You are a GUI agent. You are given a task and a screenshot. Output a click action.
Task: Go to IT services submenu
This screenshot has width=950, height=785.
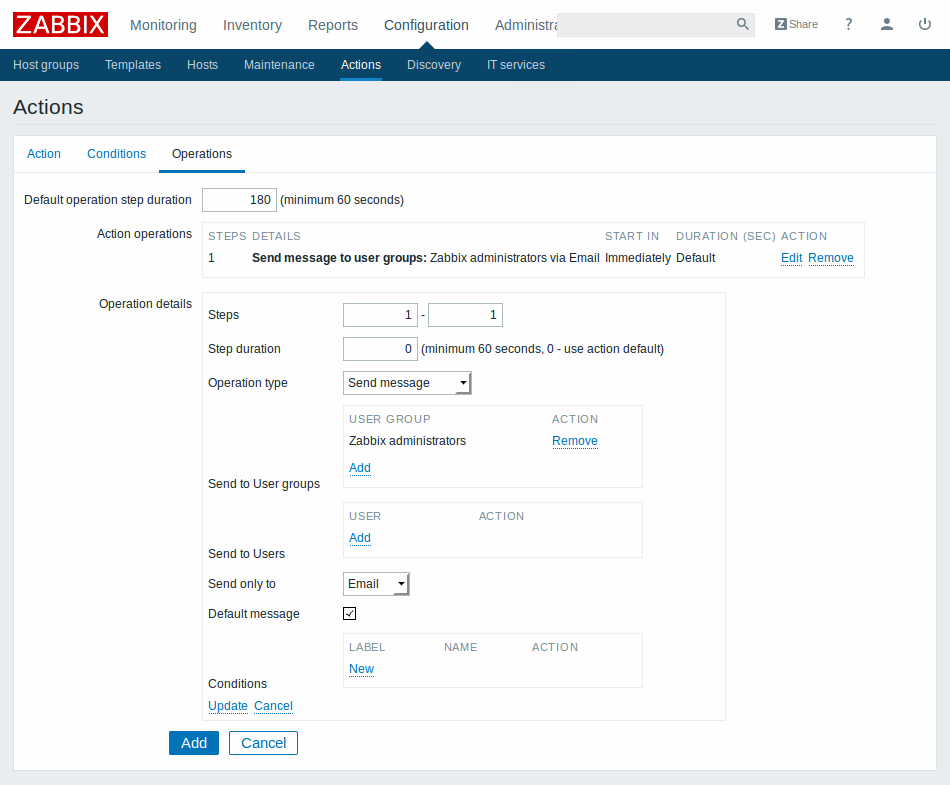pyautogui.click(x=516, y=65)
